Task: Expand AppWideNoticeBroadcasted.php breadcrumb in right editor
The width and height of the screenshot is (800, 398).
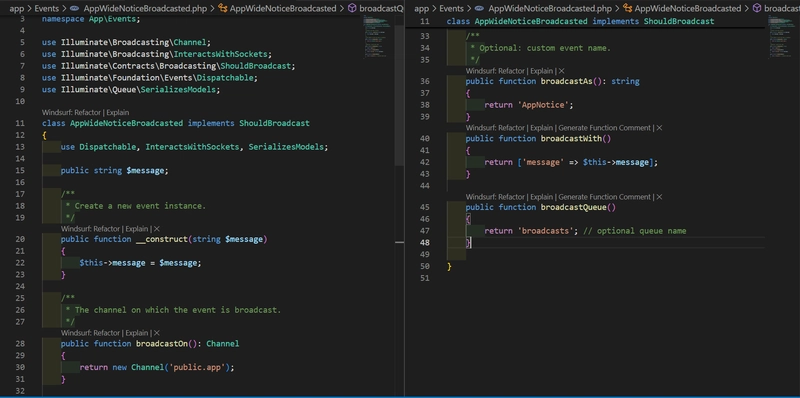Action: tap(549, 8)
